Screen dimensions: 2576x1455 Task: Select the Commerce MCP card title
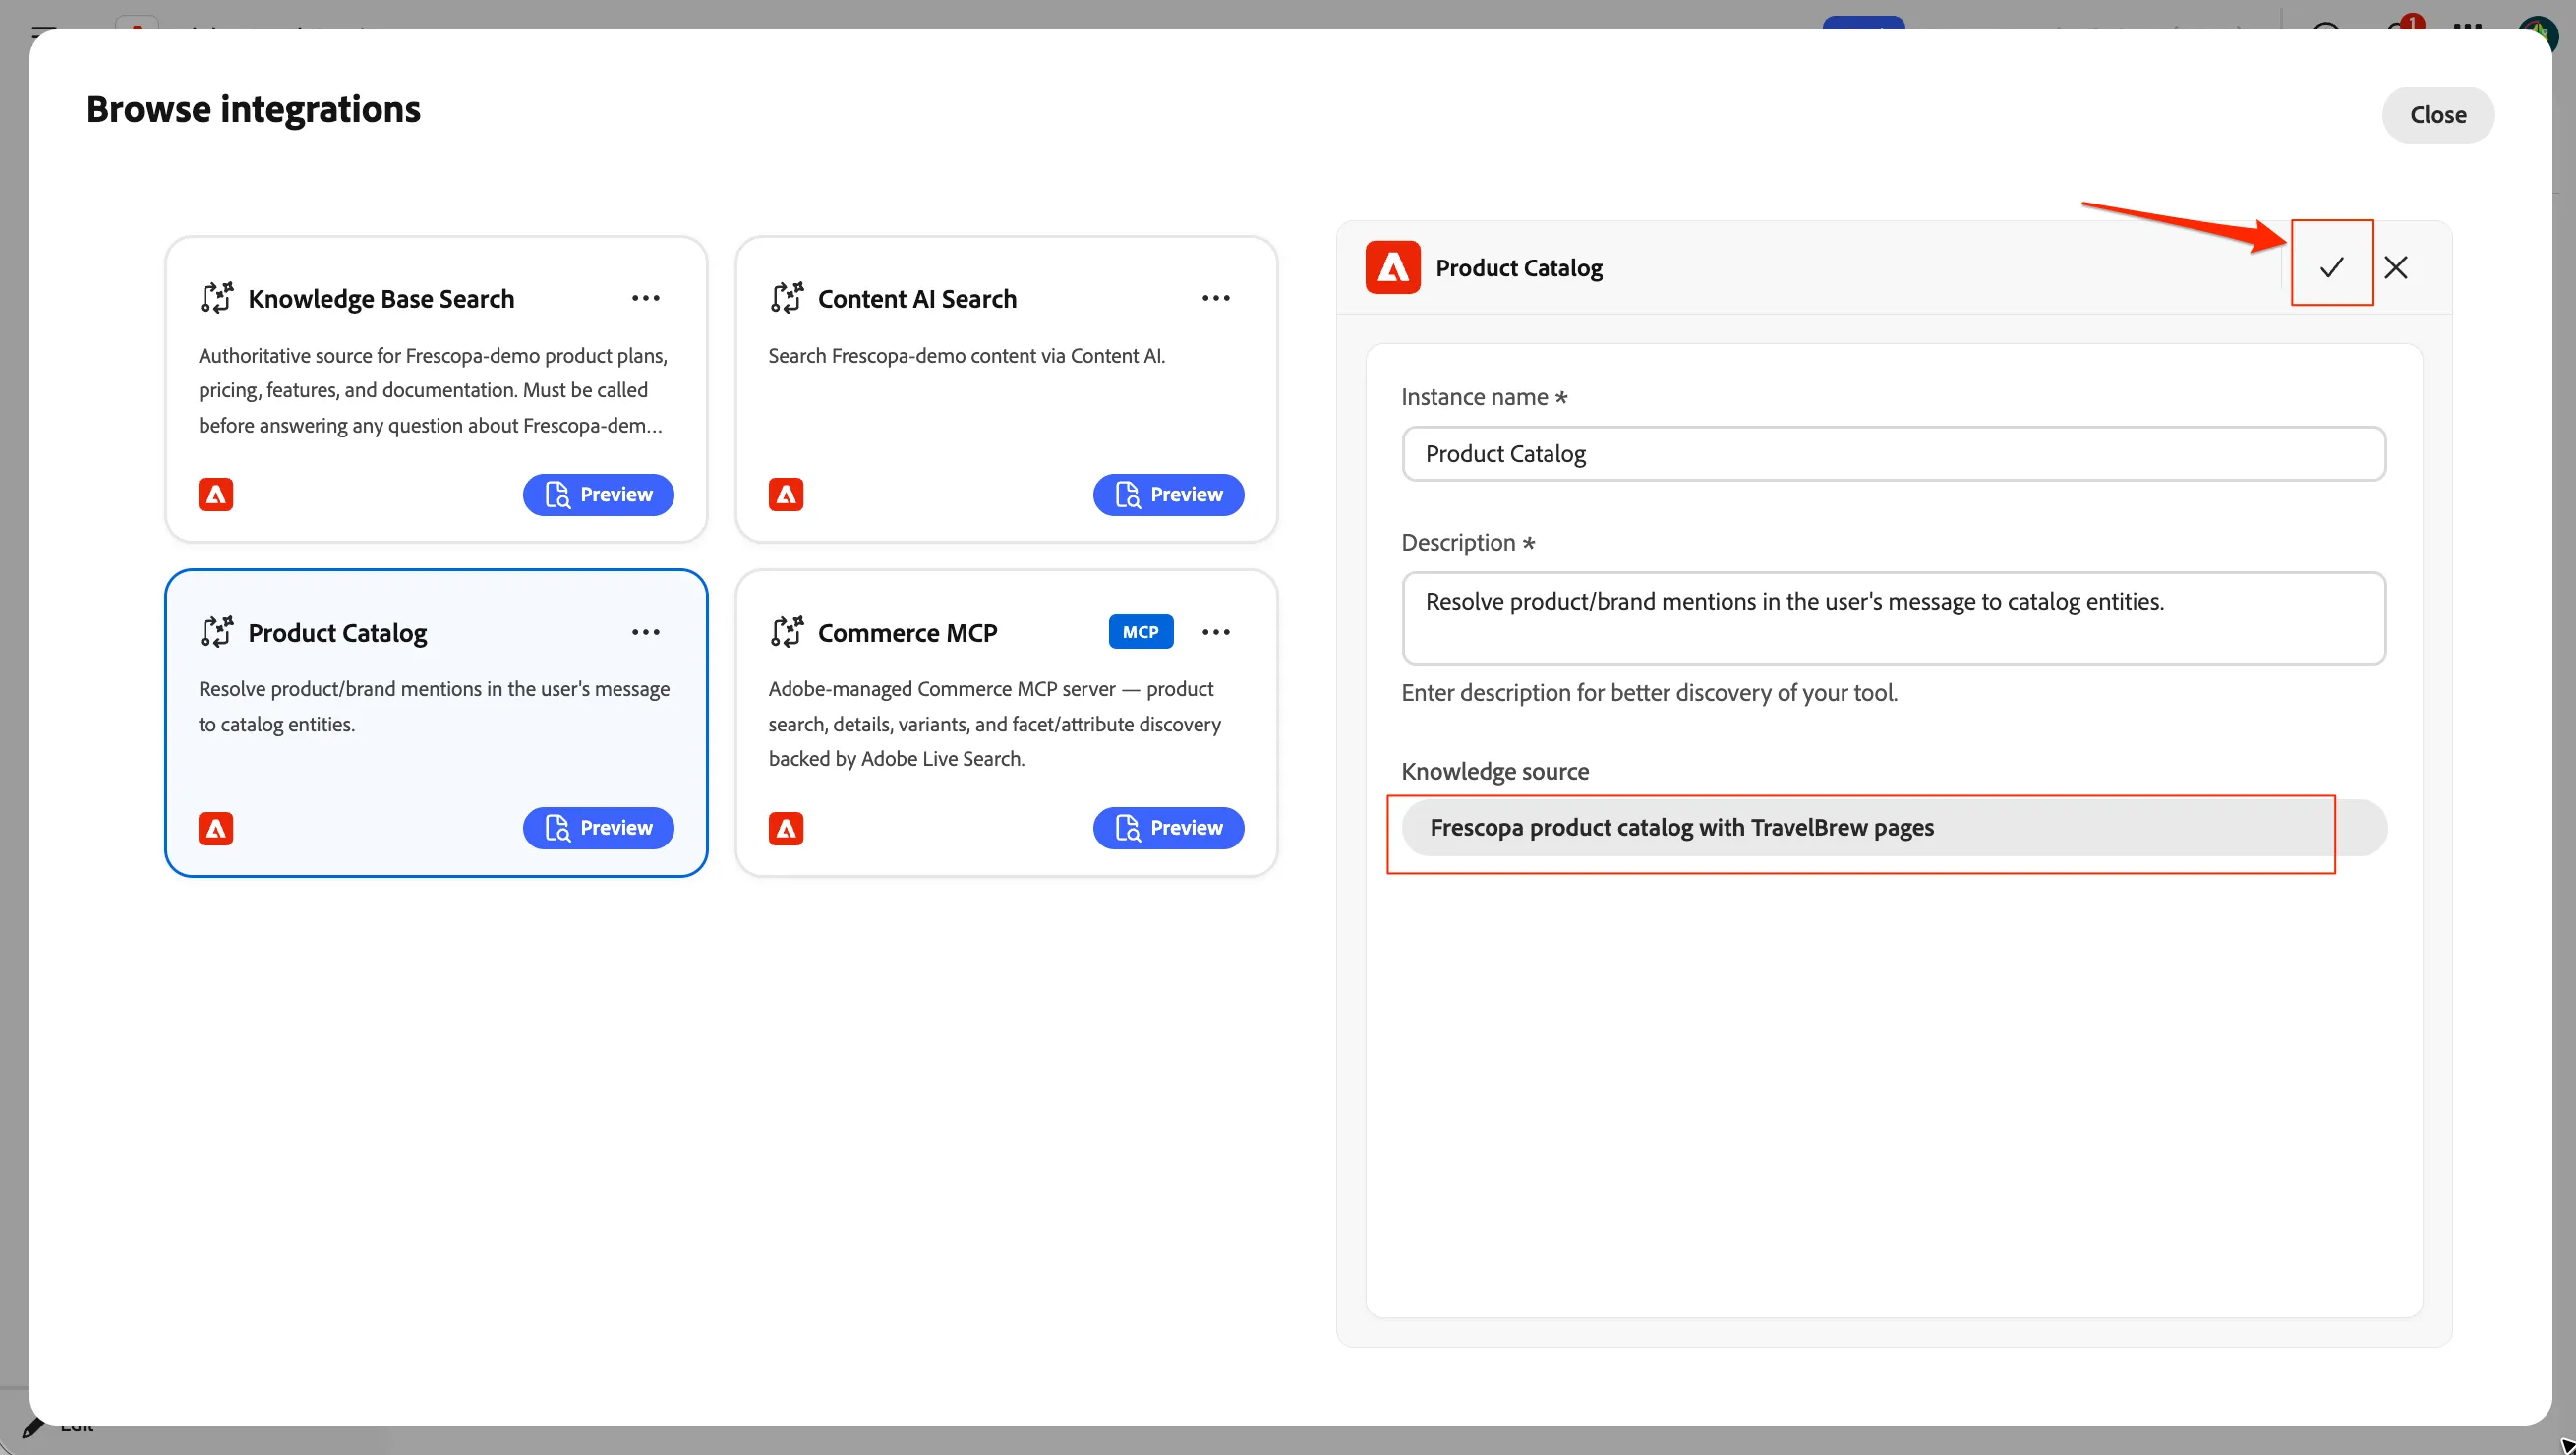908,632
